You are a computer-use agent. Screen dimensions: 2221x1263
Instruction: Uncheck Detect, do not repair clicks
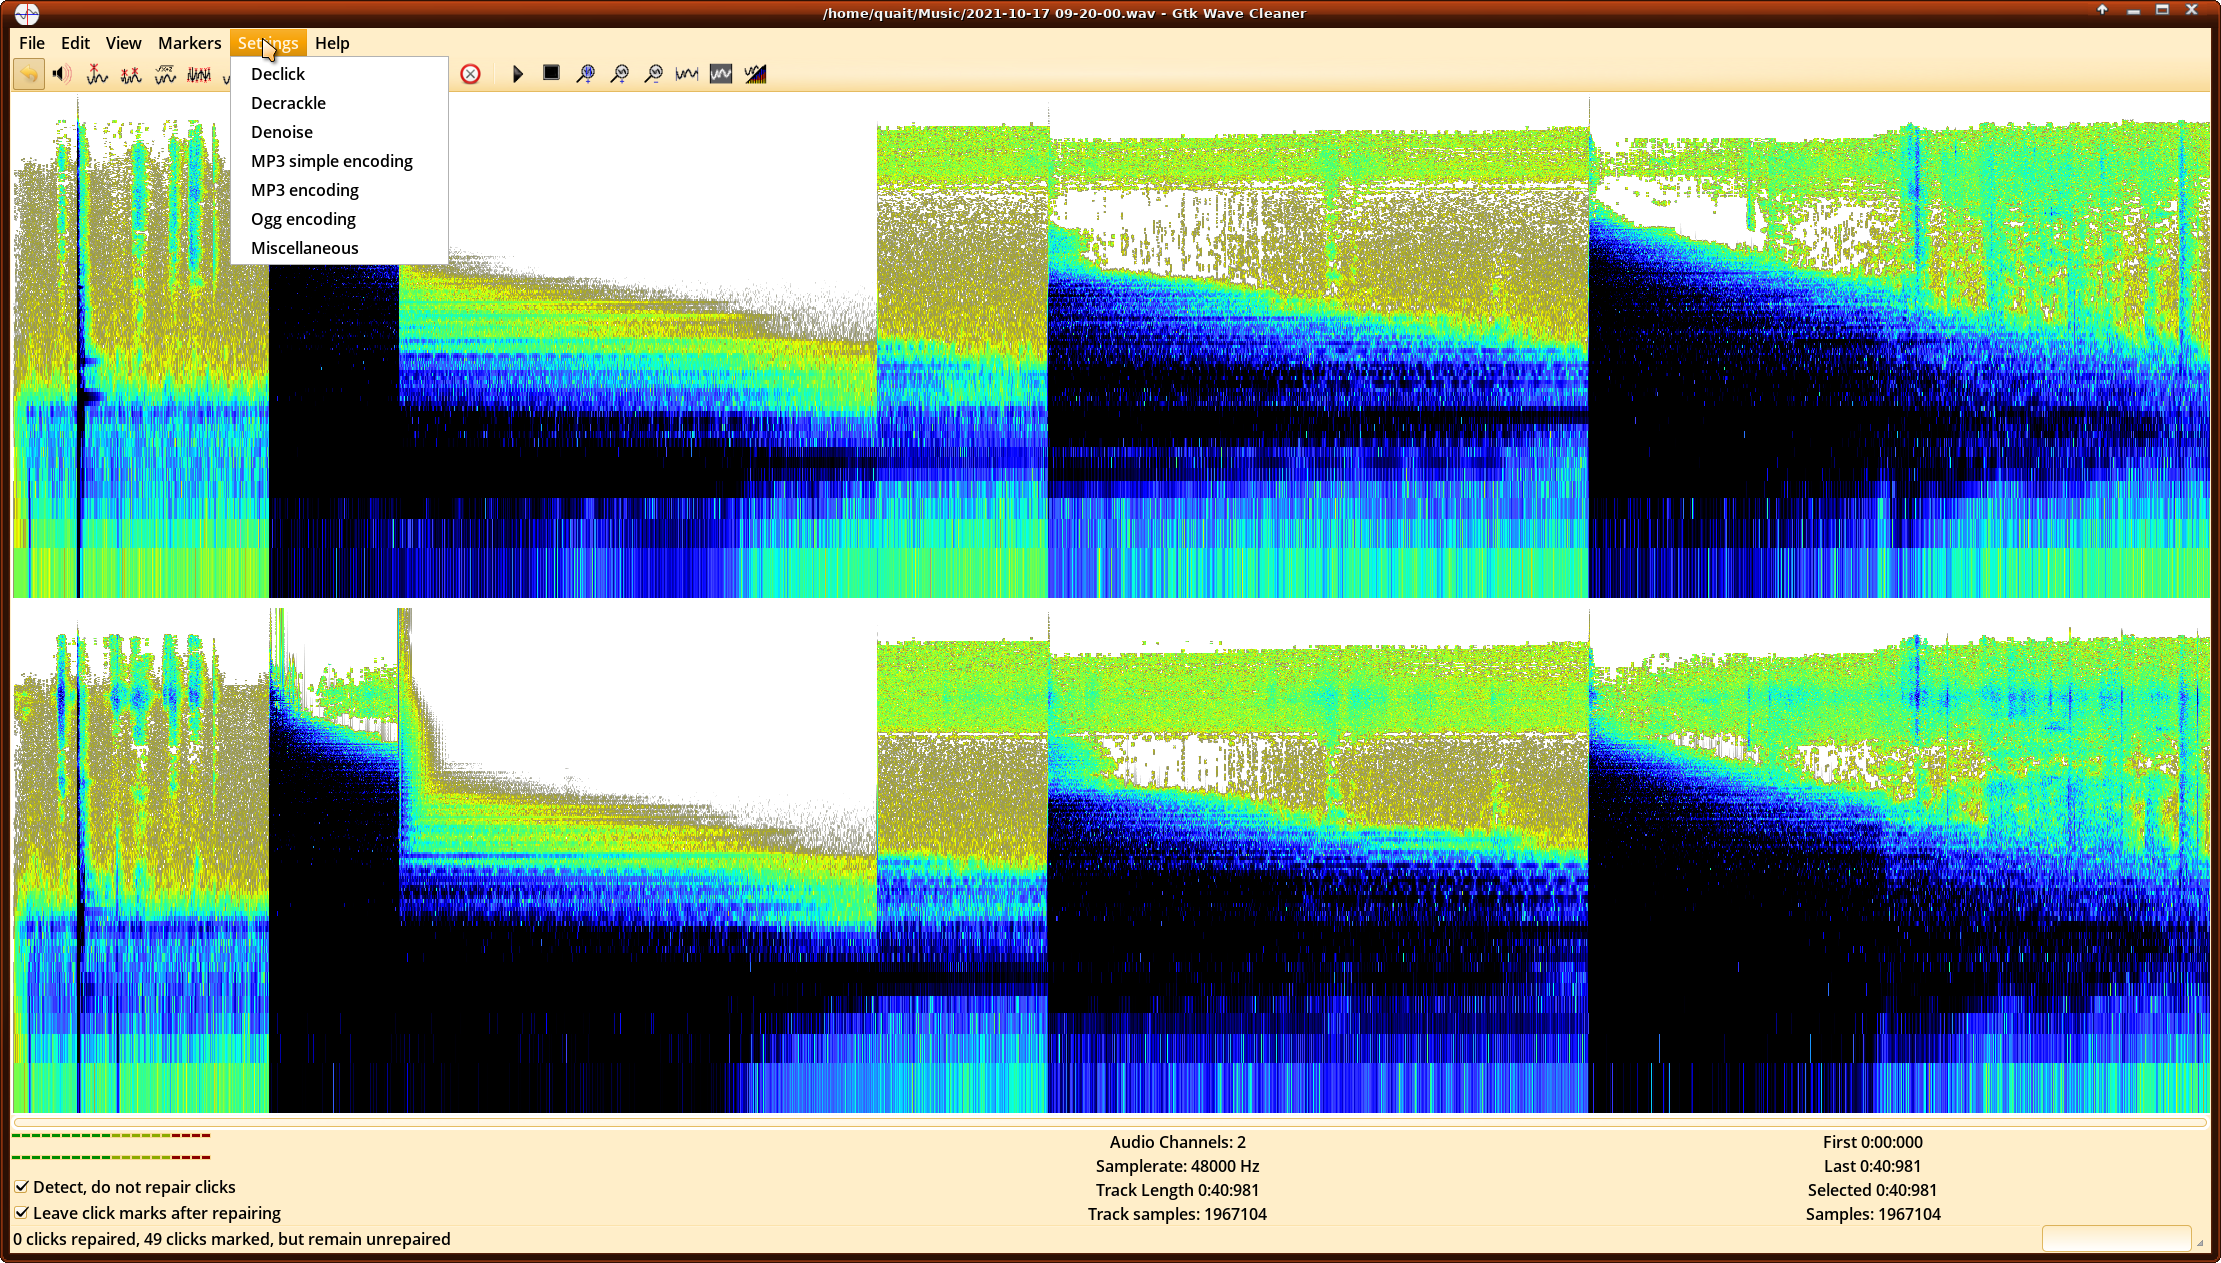(x=21, y=1187)
